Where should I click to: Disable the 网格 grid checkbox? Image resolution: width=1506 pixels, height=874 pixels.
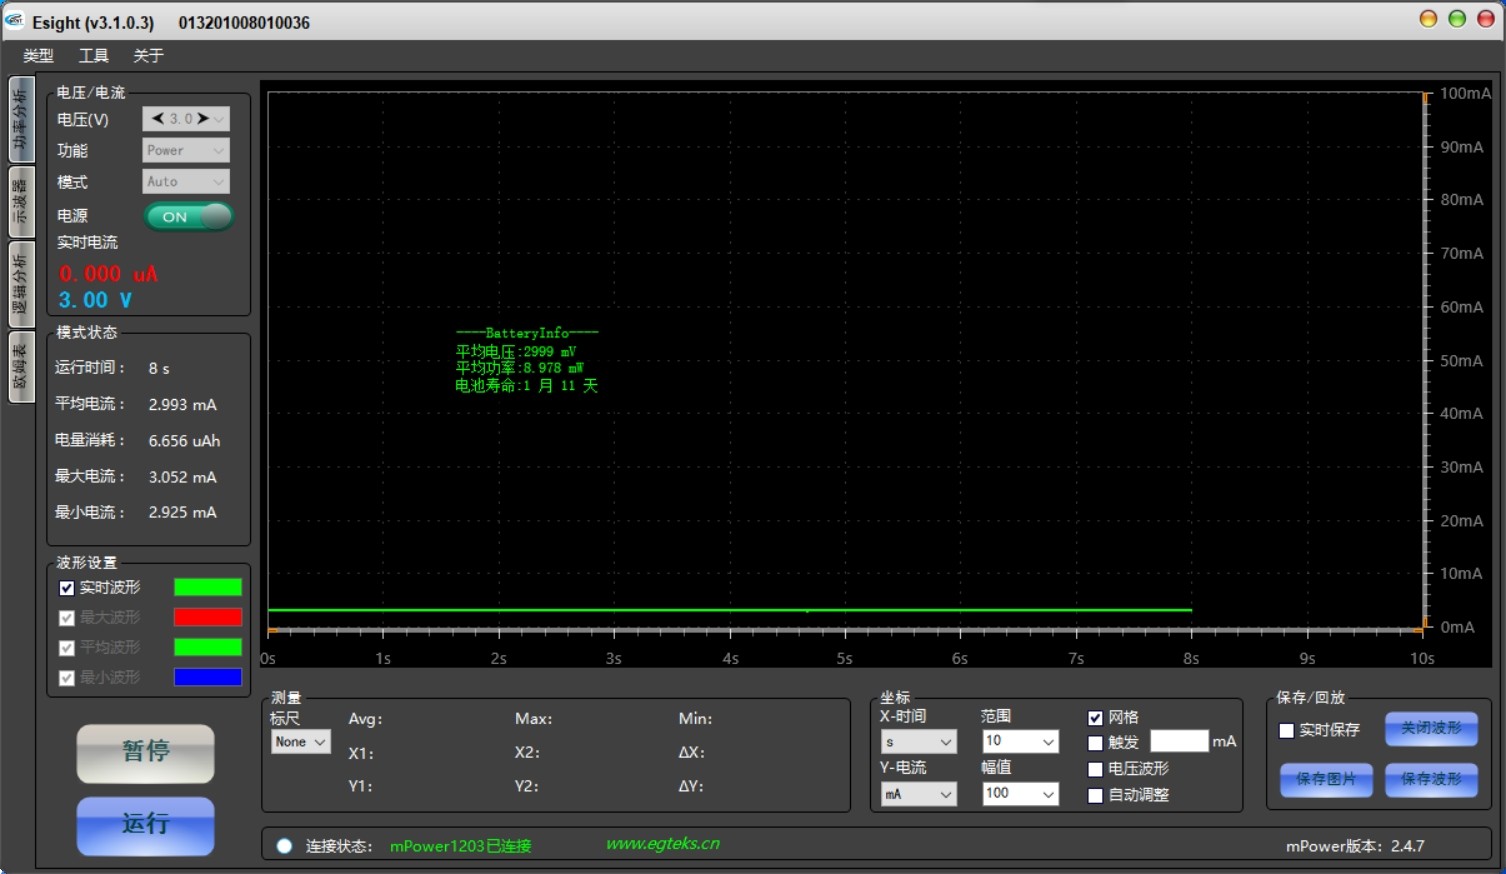click(1095, 718)
